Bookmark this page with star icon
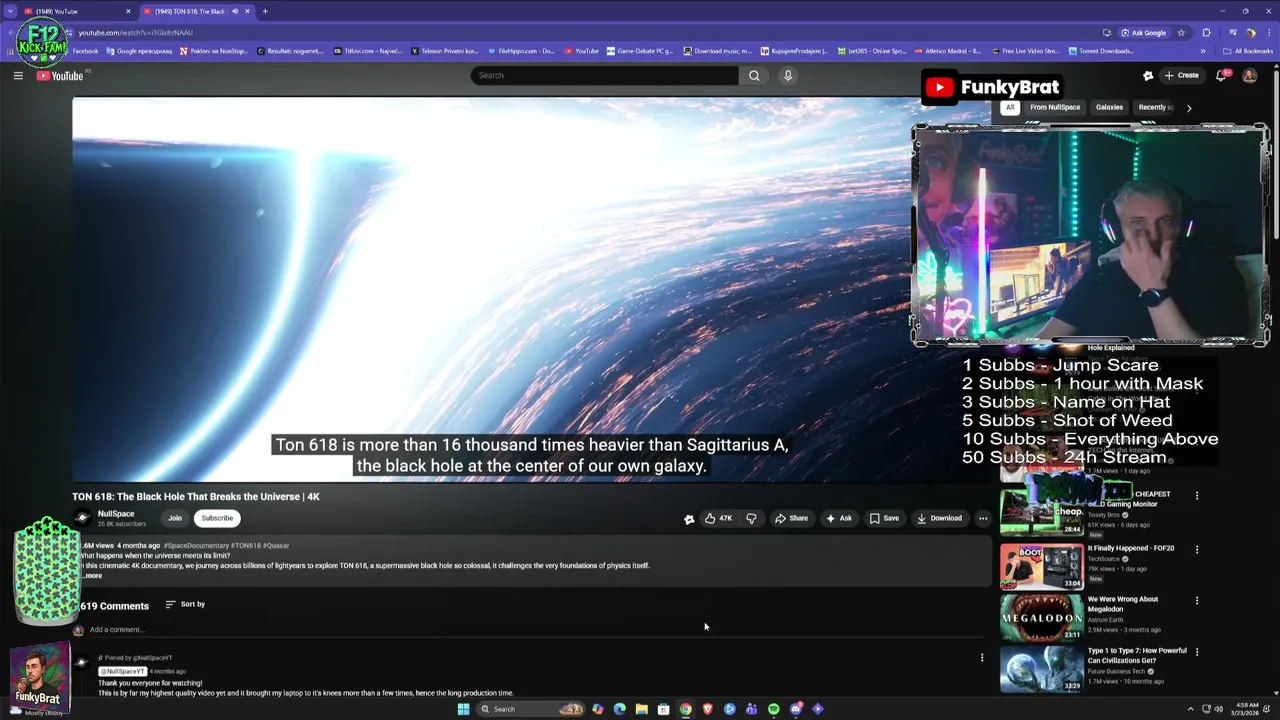The width and height of the screenshot is (1280, 720). [1181, 32]
